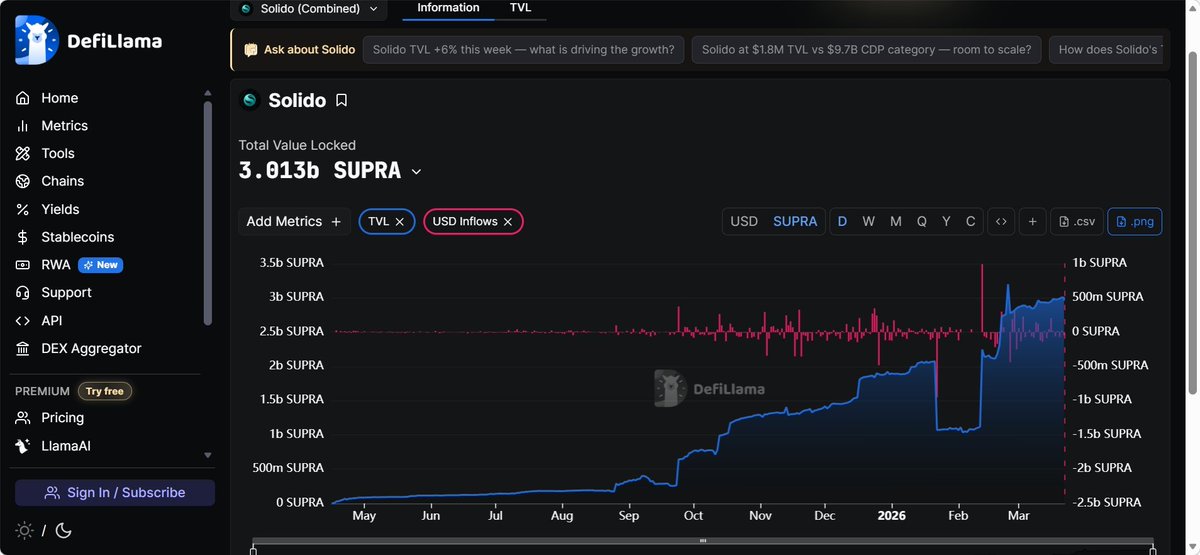This screenshot has height=555, width=1200.
Task: Click the How does Solido's suggestion chip
Action: (x=1108, y=49)
